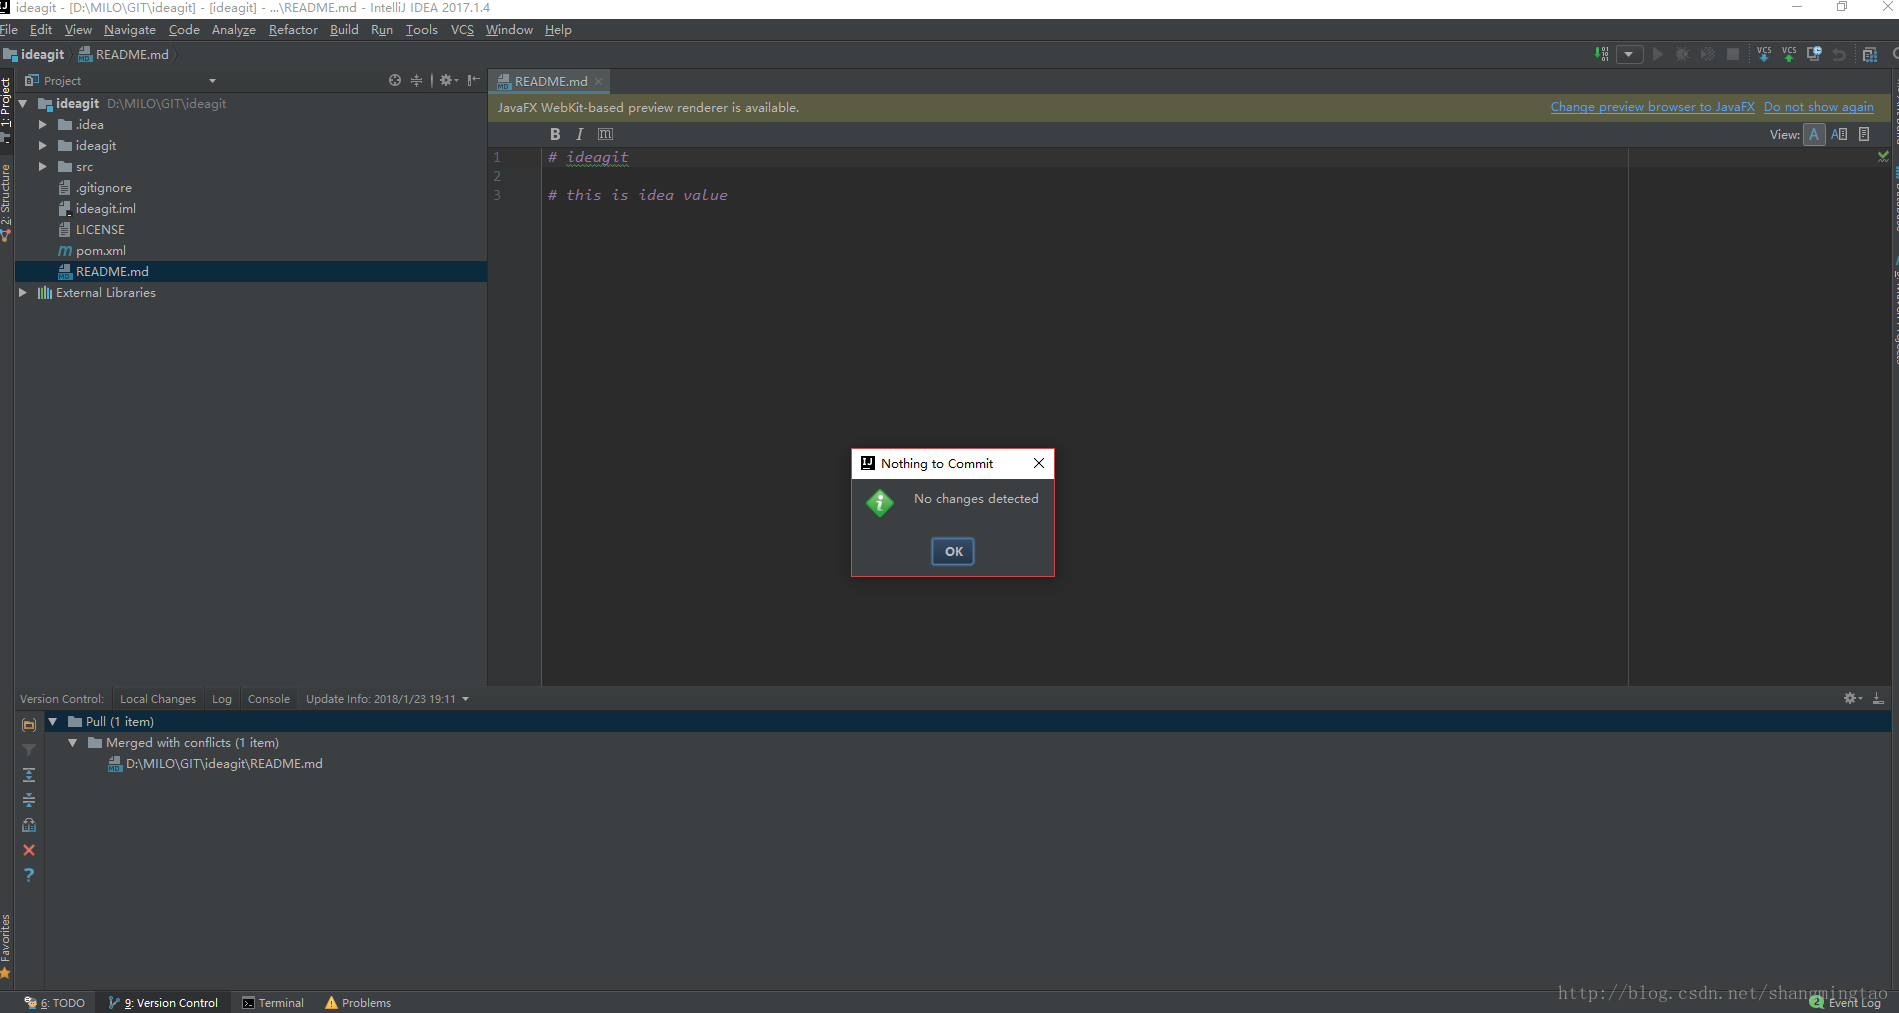Click the Change preview browser to JavaFX link

pos(1652,107)
